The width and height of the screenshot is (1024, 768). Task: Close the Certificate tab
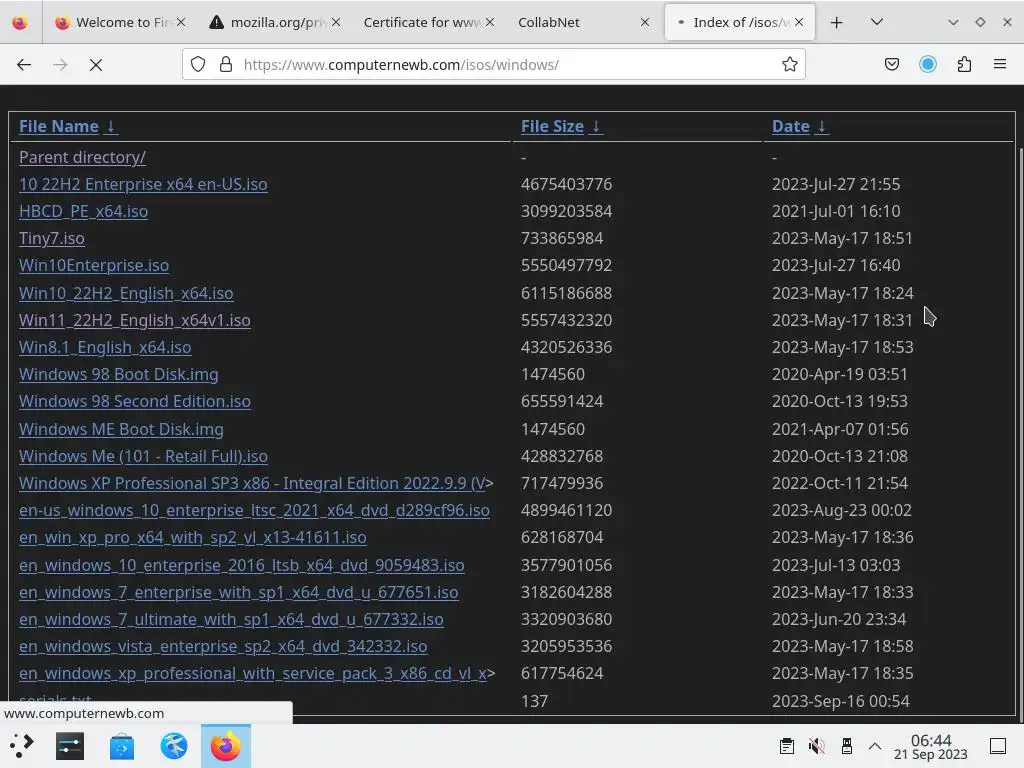490,22
